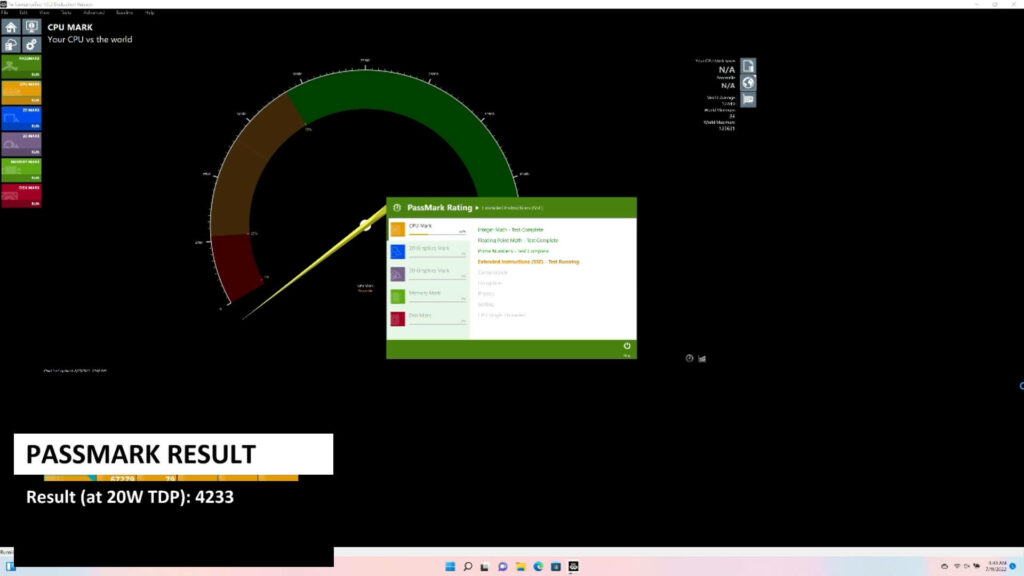
Task: Click the N/A CPU Mark score value
Action: (x=727, y=69)
